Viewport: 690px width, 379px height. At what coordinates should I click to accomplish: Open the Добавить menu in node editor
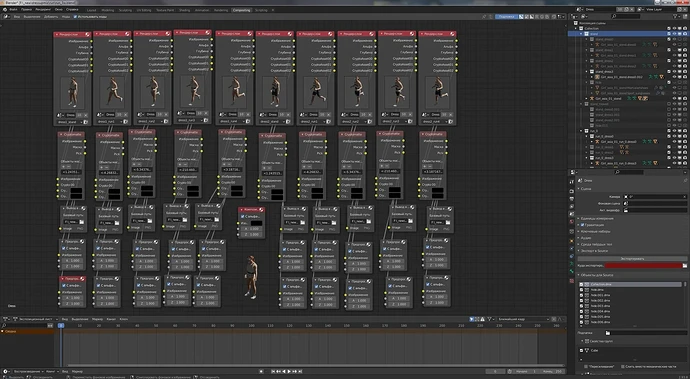tap(51, 17)
